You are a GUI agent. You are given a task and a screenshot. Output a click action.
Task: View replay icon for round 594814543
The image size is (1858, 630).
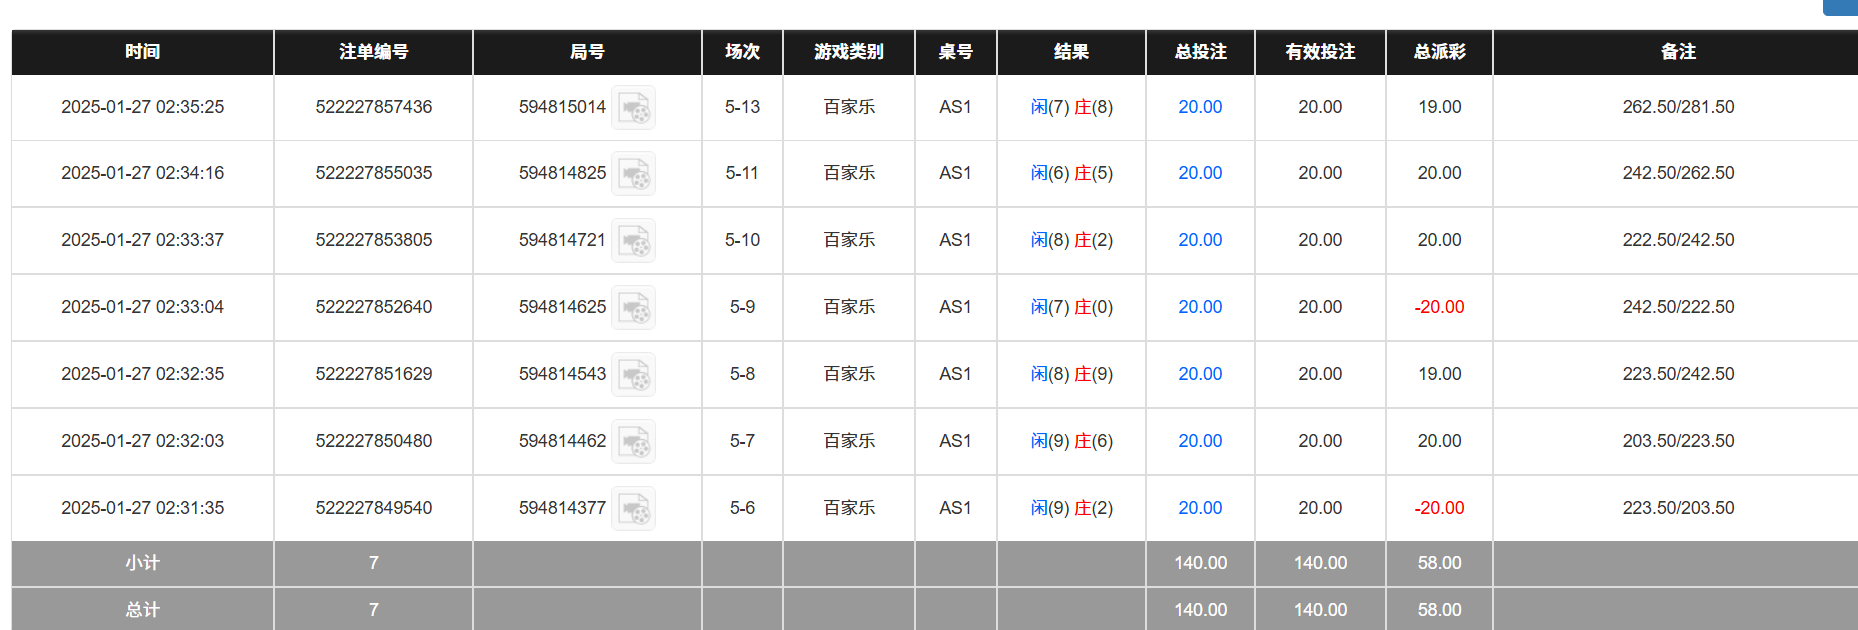point(633,375)
